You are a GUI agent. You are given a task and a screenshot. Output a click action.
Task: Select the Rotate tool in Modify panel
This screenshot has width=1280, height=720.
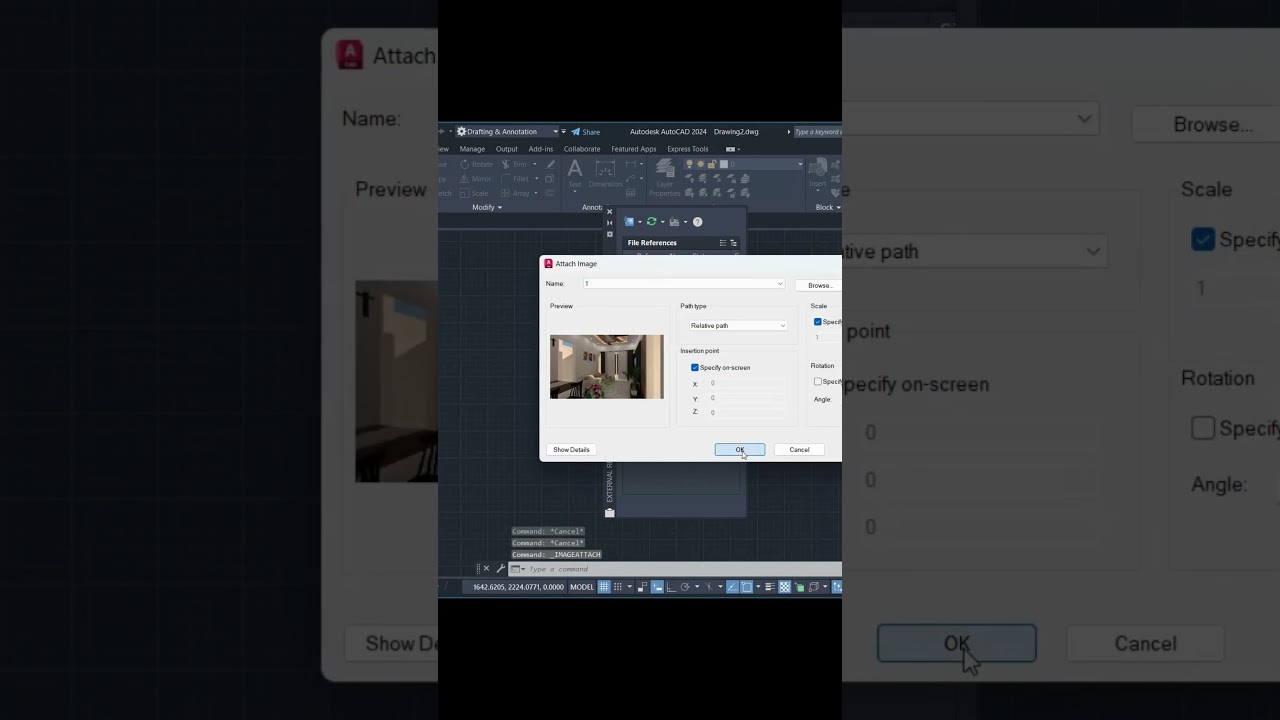(x=477, y=164)
